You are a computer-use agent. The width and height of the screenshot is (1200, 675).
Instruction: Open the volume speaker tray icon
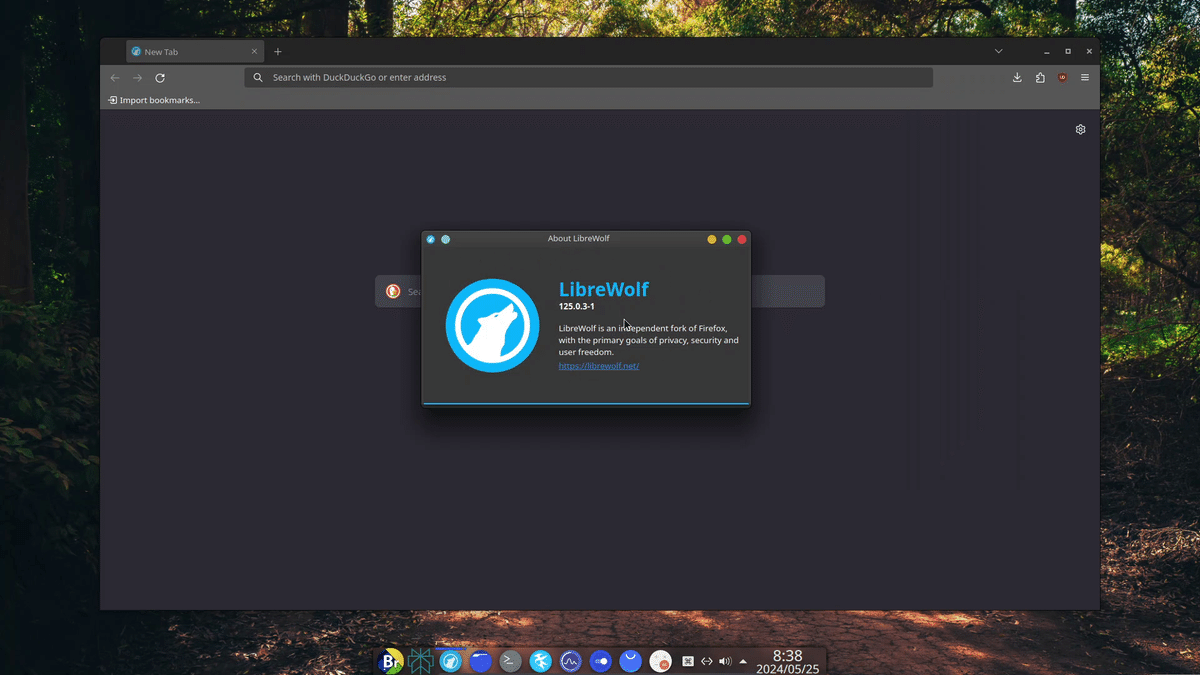click(x=725, y=661)
